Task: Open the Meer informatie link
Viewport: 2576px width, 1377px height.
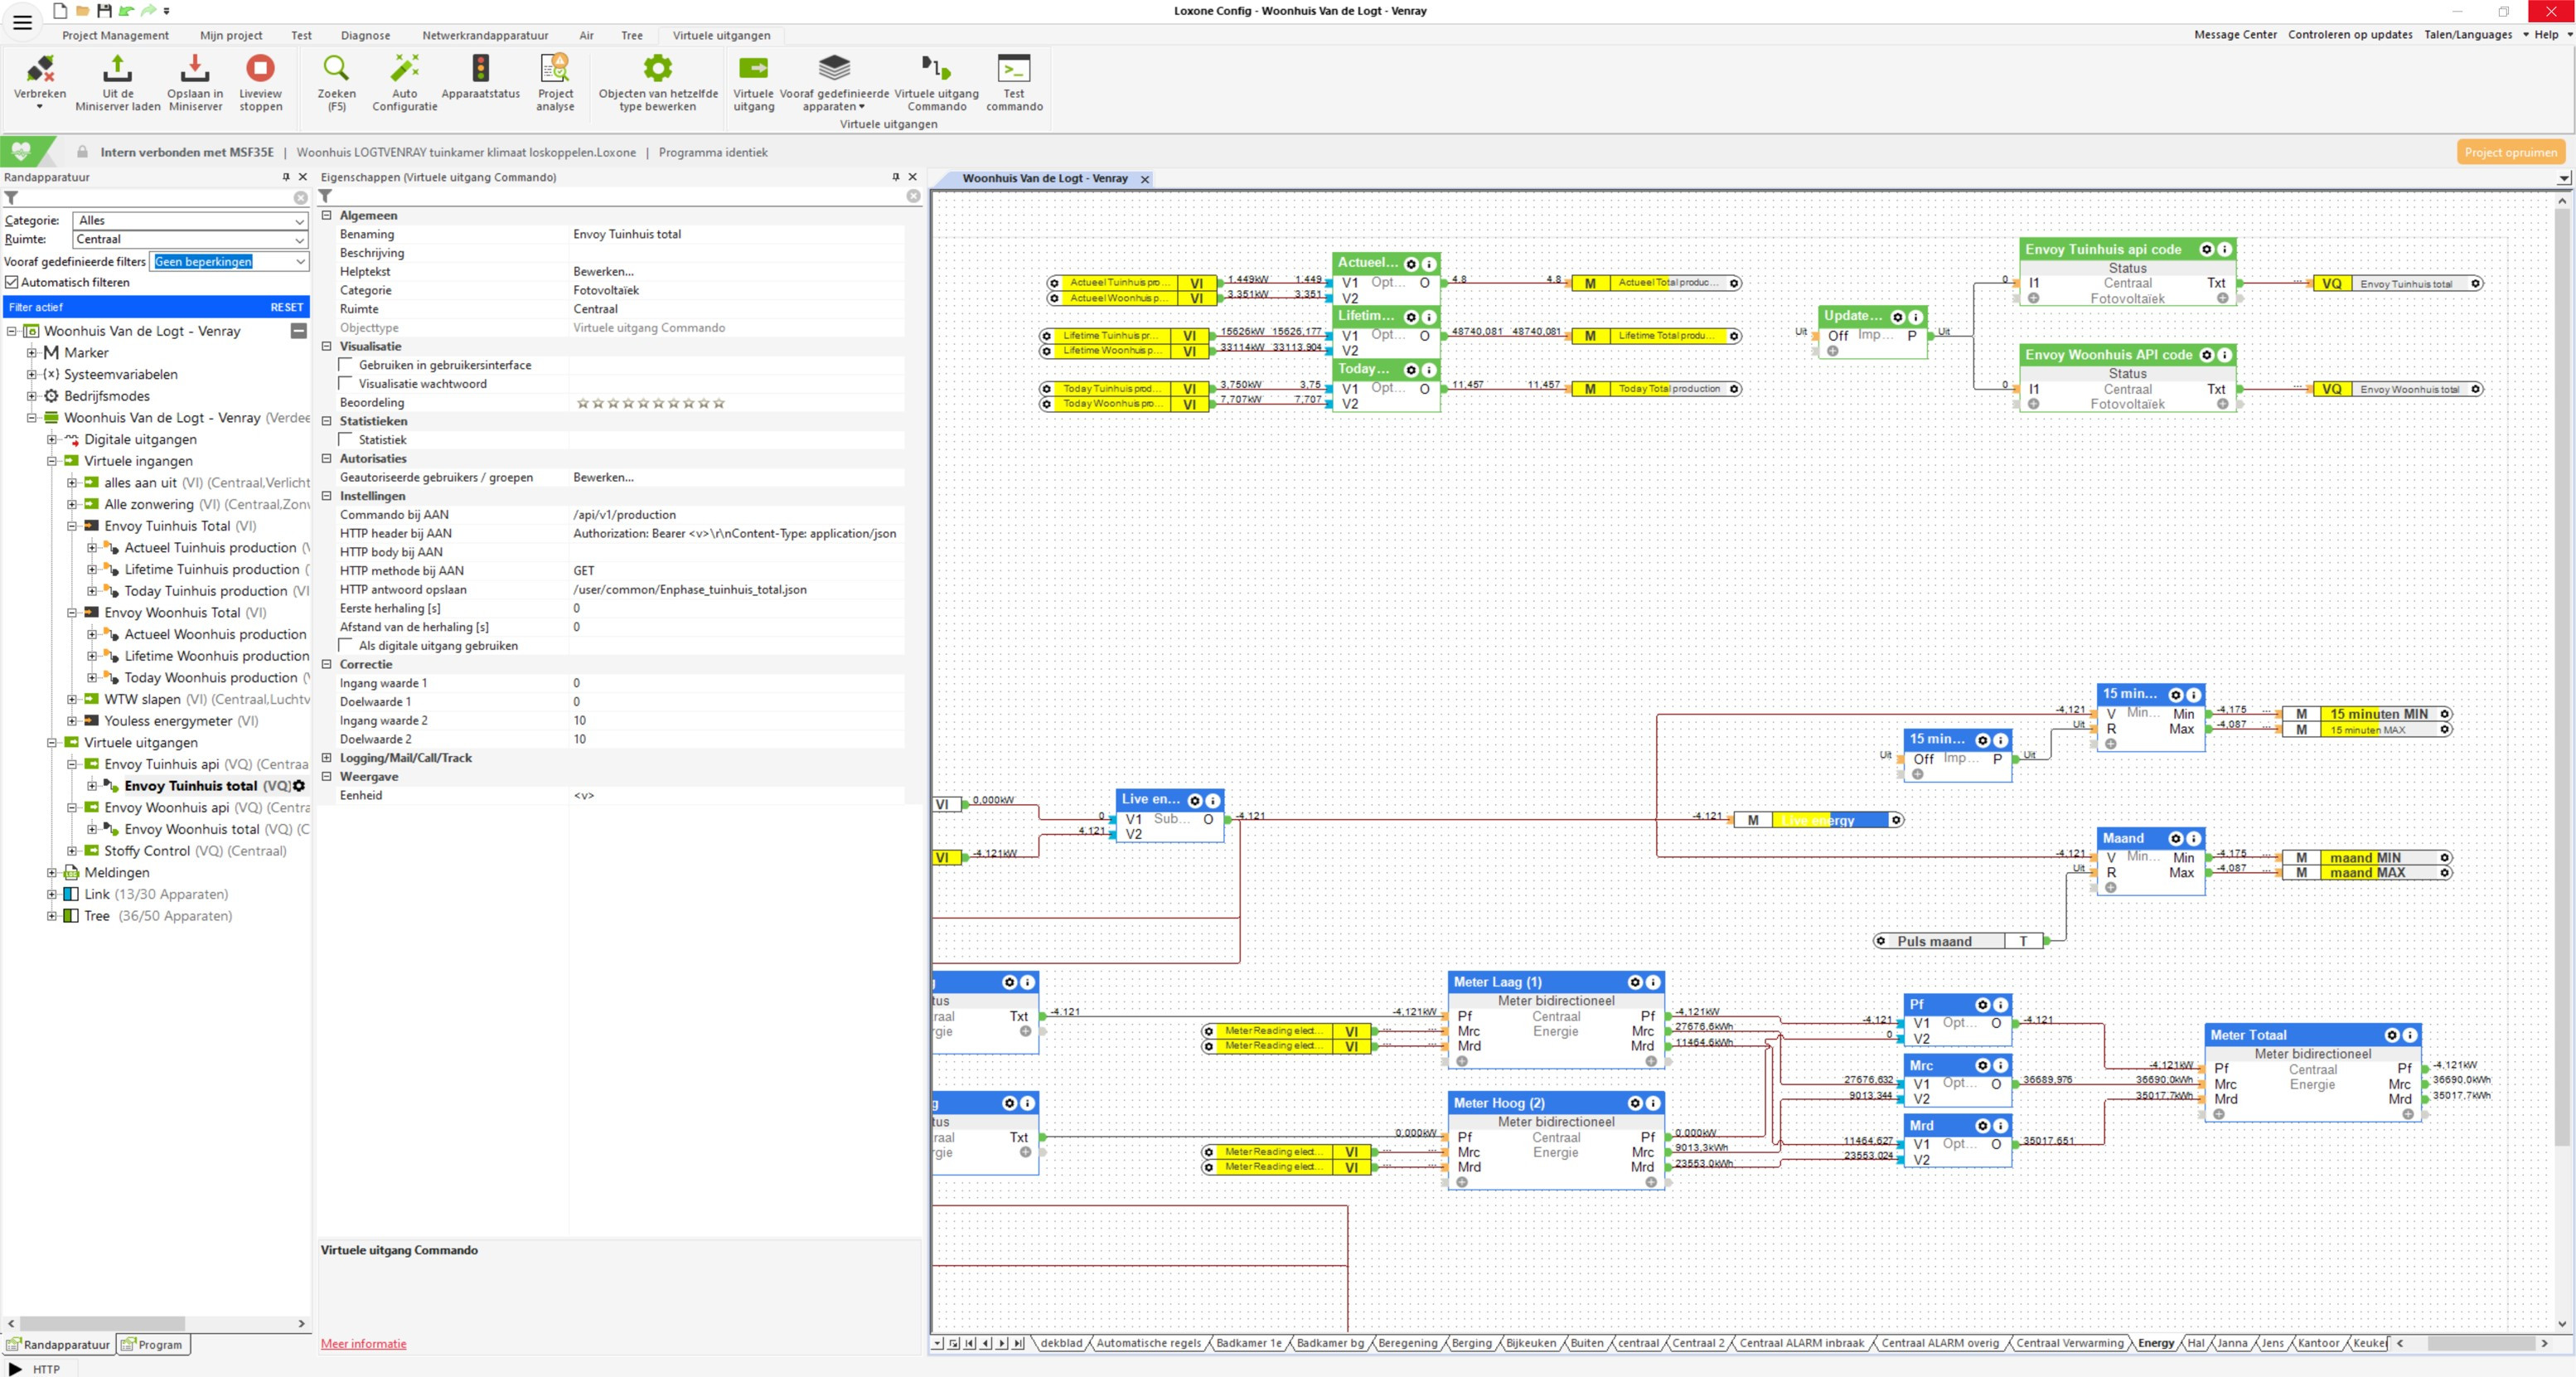Action: pos(363,1344)
